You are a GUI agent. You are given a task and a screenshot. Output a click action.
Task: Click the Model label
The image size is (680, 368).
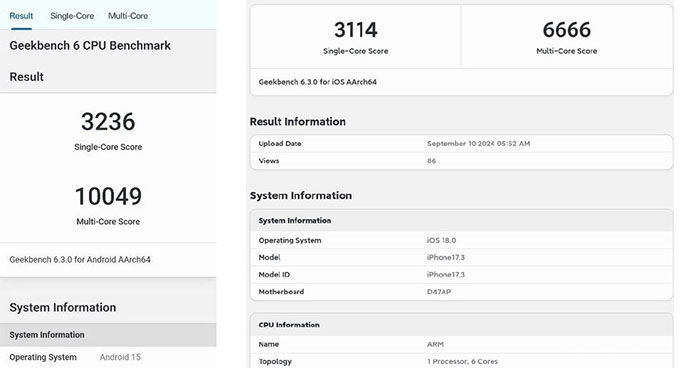pyautogui.click(x=269, y=257)
